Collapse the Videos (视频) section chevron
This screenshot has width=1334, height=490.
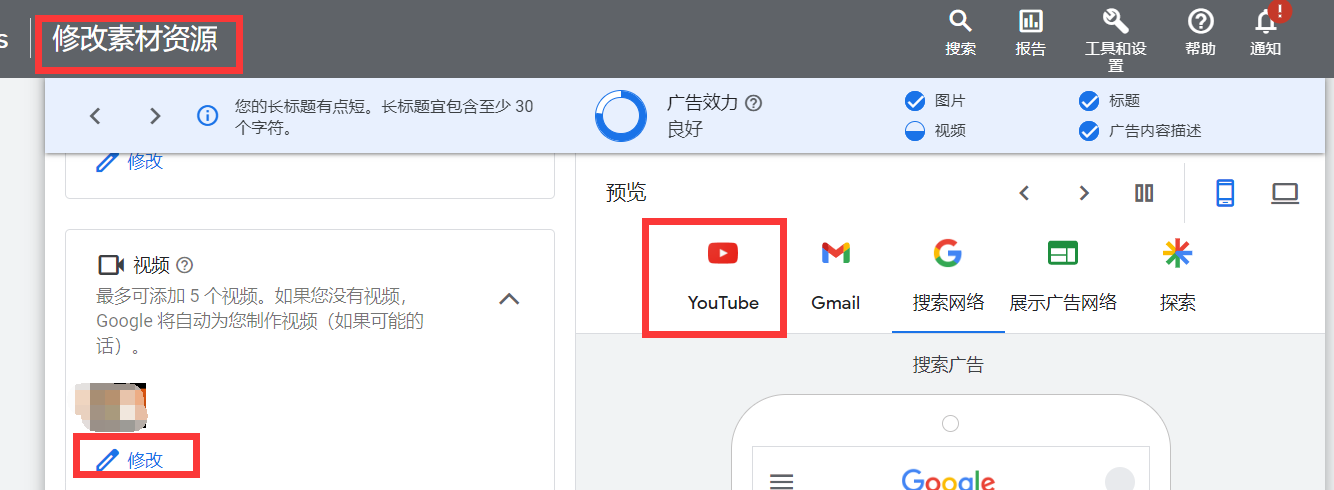[509, 299]
